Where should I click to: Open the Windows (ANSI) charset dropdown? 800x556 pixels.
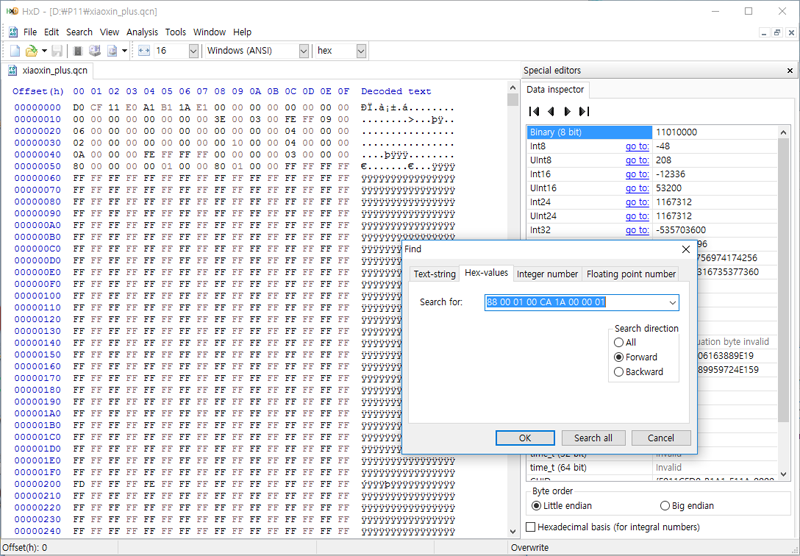[x=304, y=50]
